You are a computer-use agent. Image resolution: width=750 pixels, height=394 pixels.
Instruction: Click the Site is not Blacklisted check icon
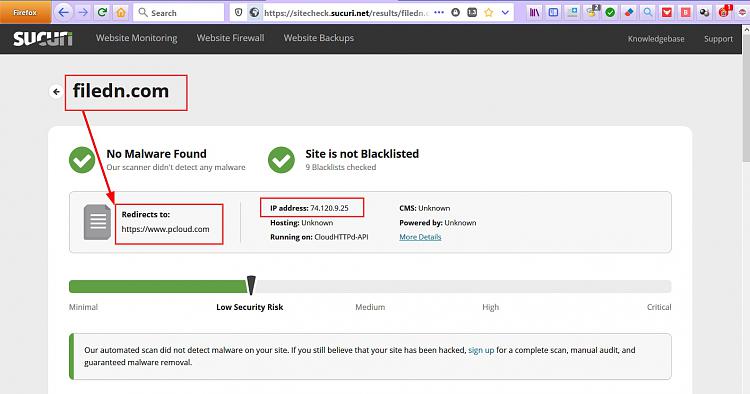tap(281, 160)
